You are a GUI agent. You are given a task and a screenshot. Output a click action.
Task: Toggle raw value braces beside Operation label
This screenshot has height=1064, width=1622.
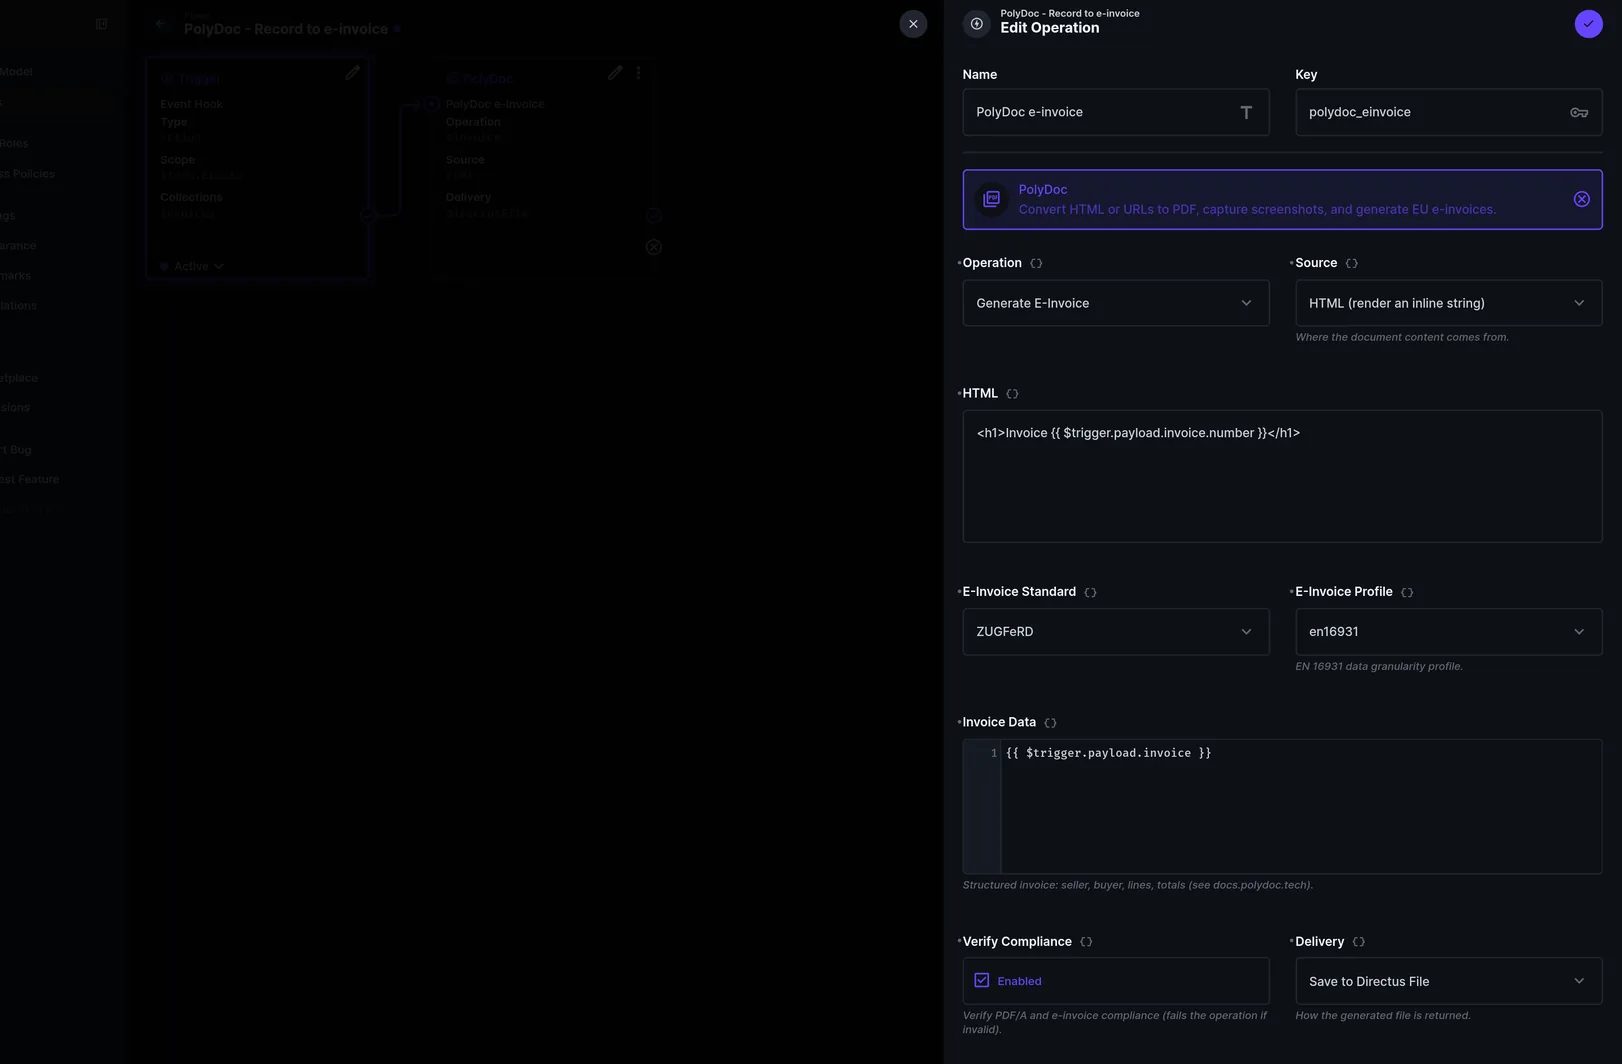pyautogui.click(x=1036, y=263)
